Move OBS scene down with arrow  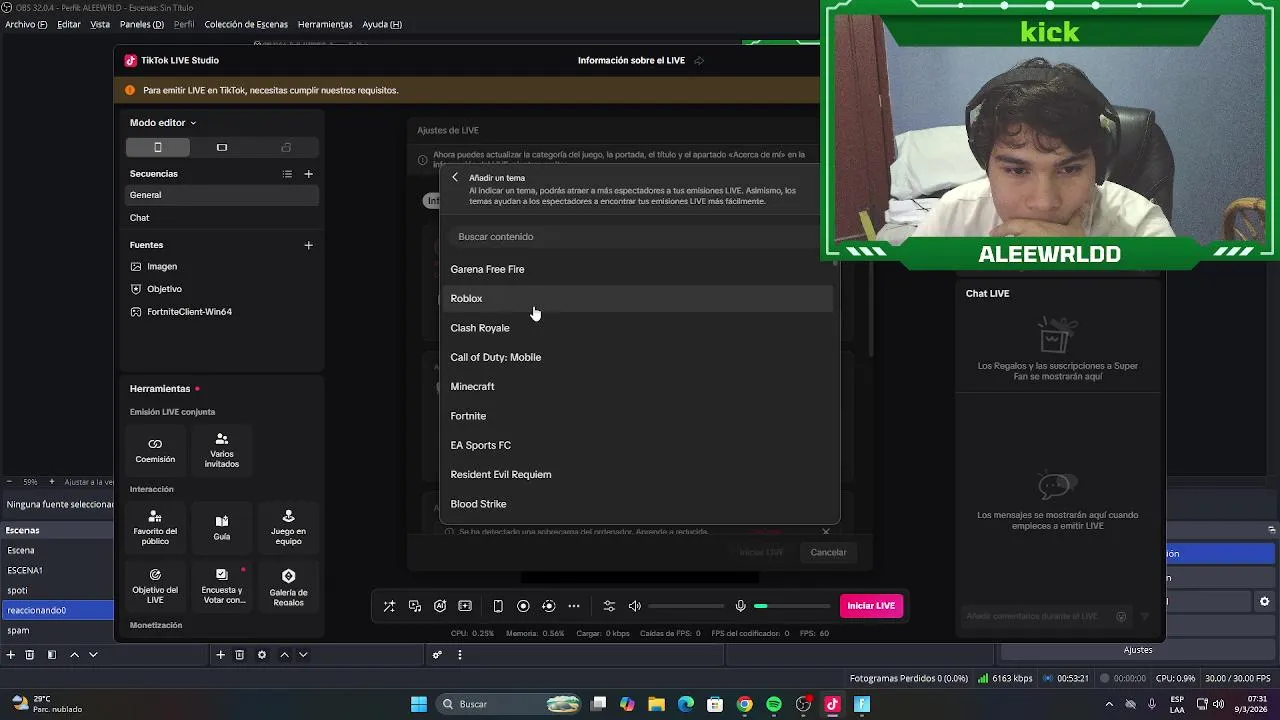93,655
